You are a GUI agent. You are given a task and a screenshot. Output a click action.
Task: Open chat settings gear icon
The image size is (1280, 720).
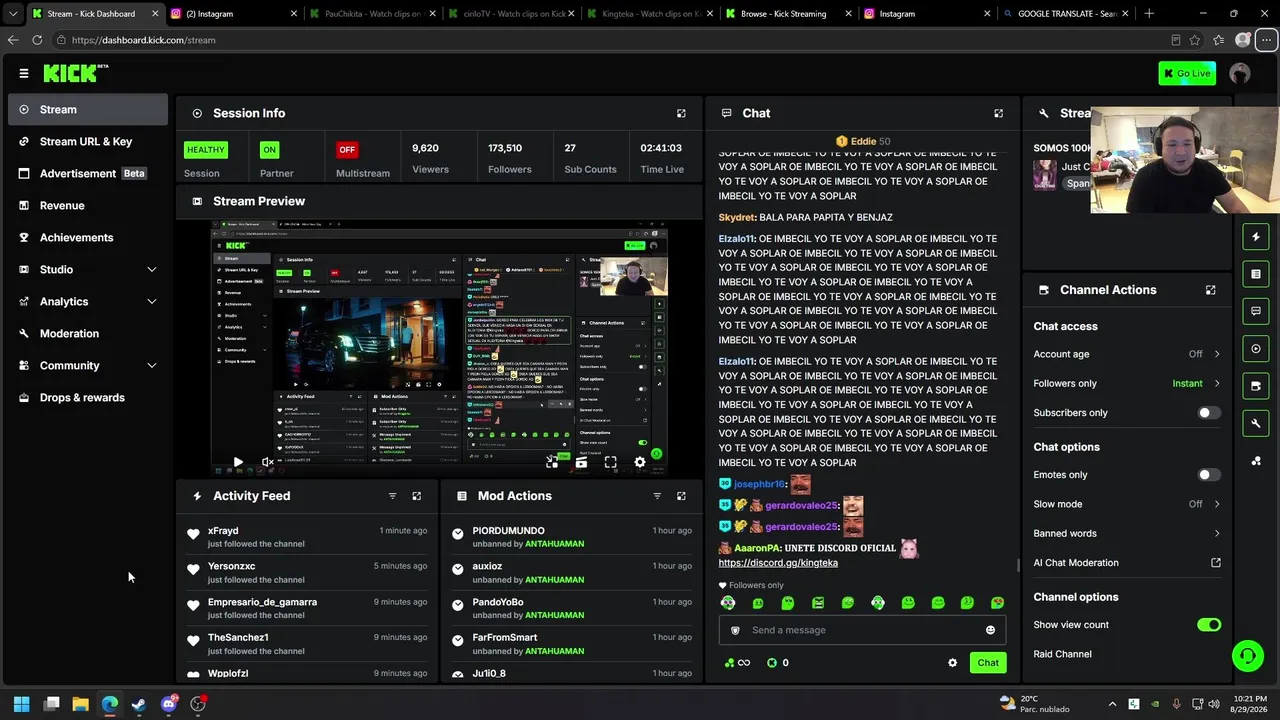[x=952, y=663]
